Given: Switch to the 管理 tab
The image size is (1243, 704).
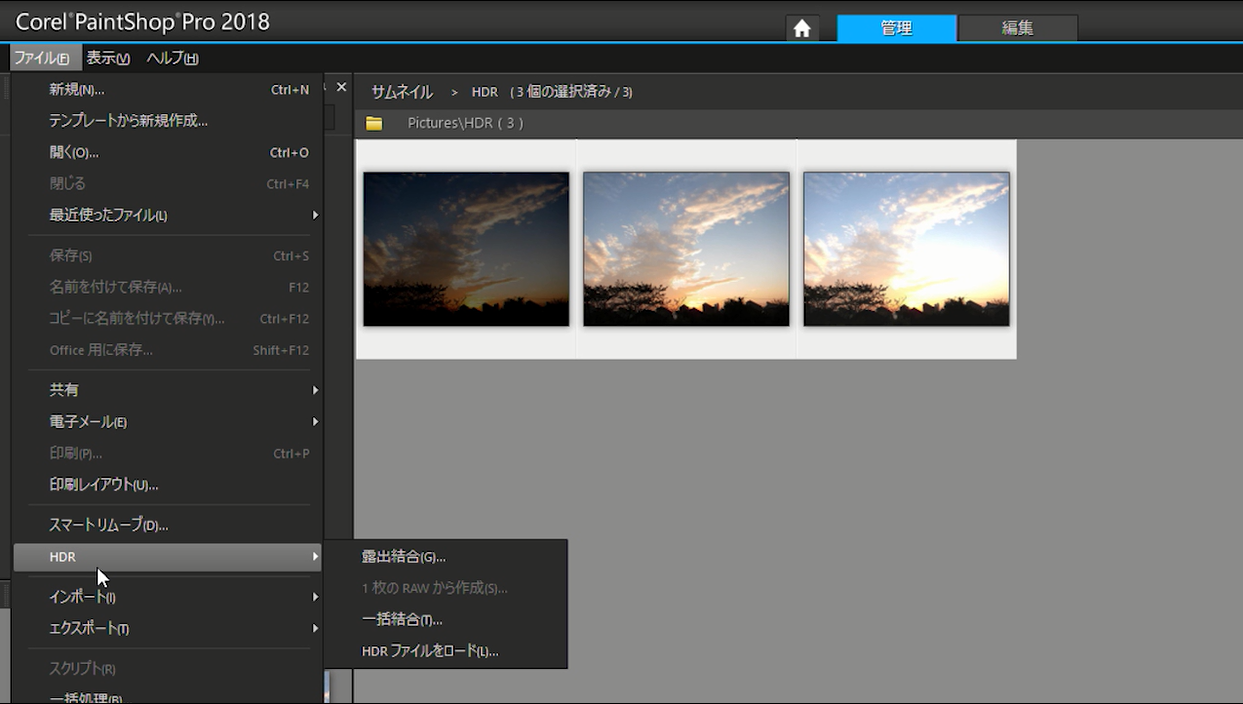Looking at the screenshot, I should 896,29.
